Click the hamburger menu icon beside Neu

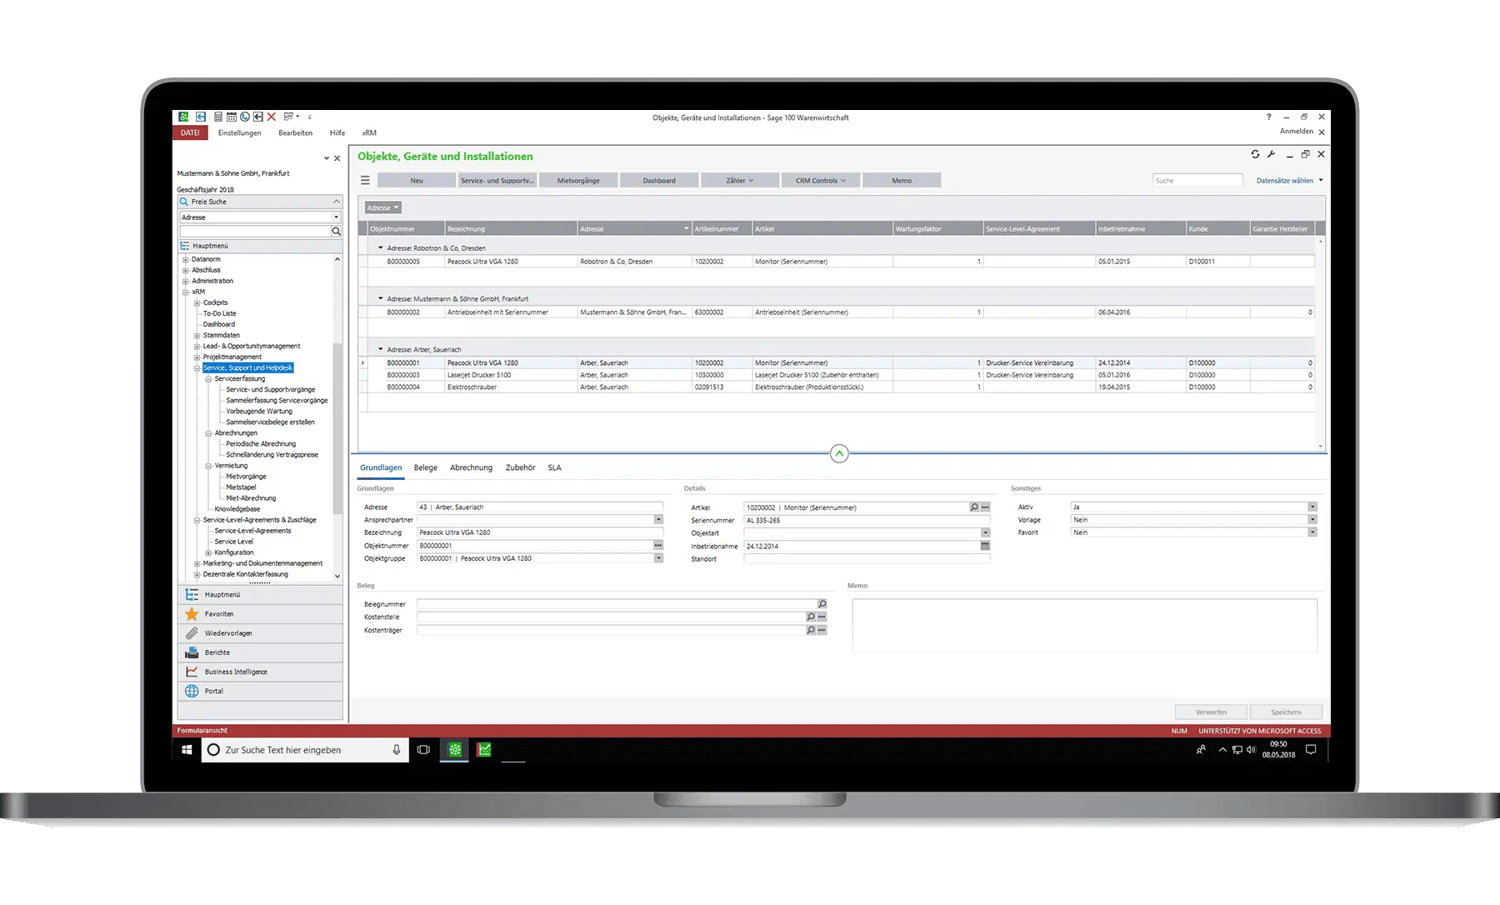click(x=365, y=181)
